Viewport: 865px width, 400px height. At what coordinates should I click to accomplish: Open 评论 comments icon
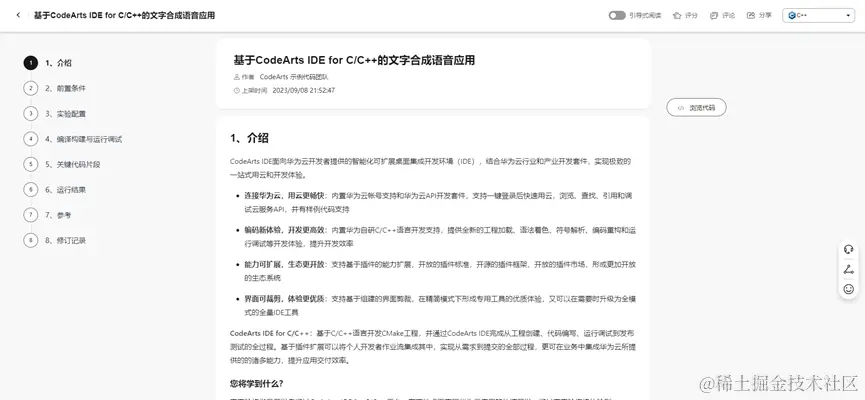pos(714,15)
